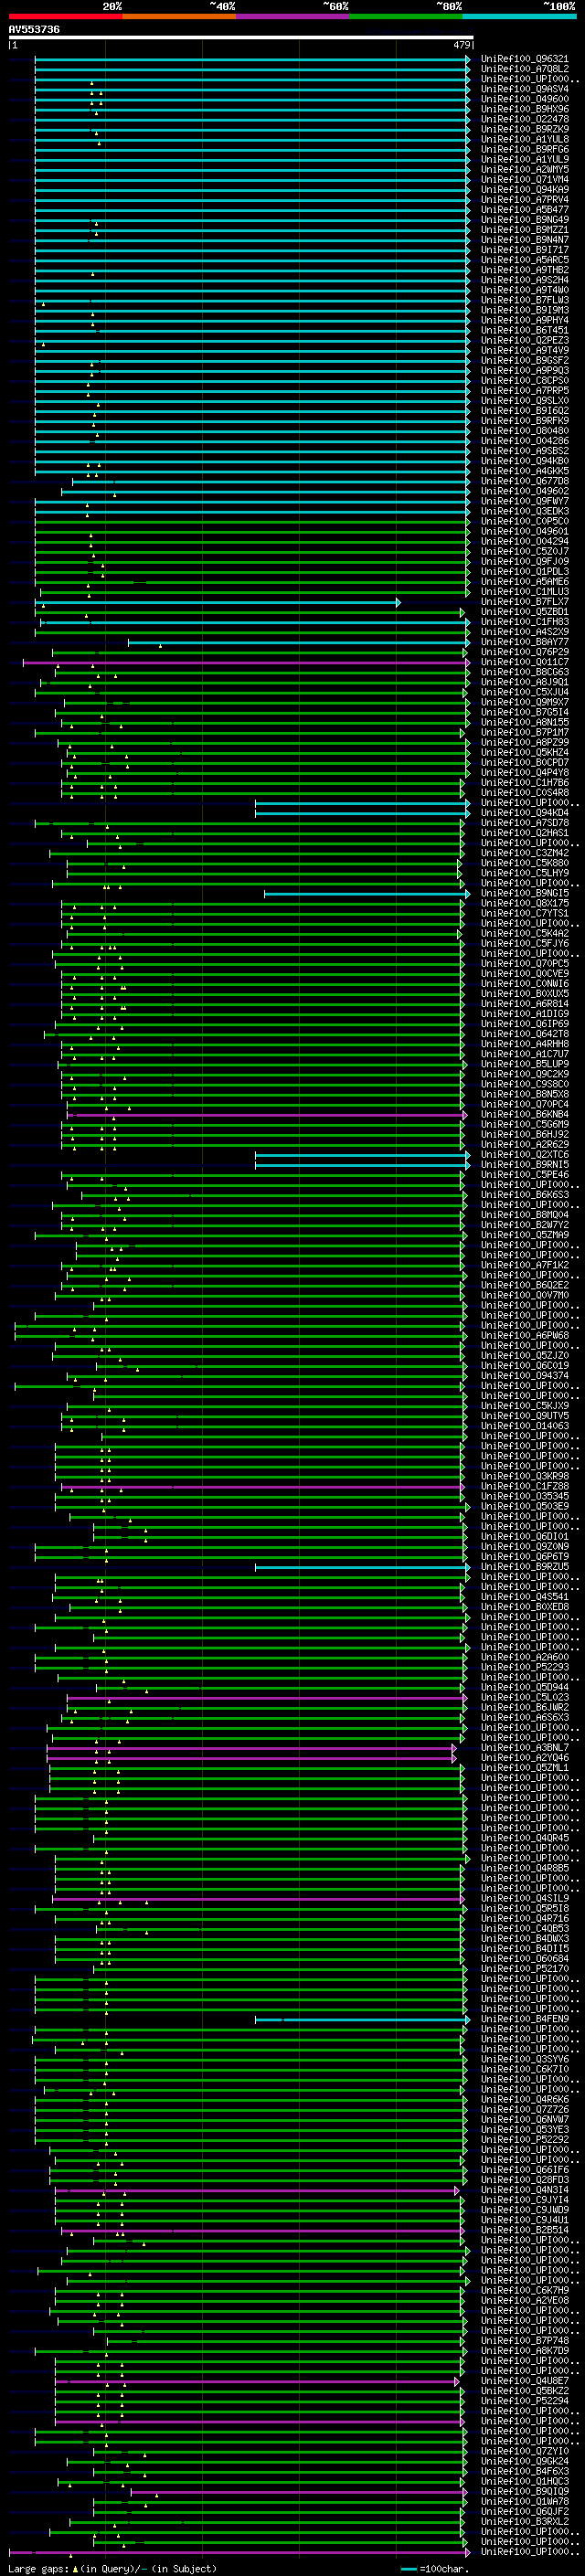Select hit label UniRef100_B9I717

[525, 250]
